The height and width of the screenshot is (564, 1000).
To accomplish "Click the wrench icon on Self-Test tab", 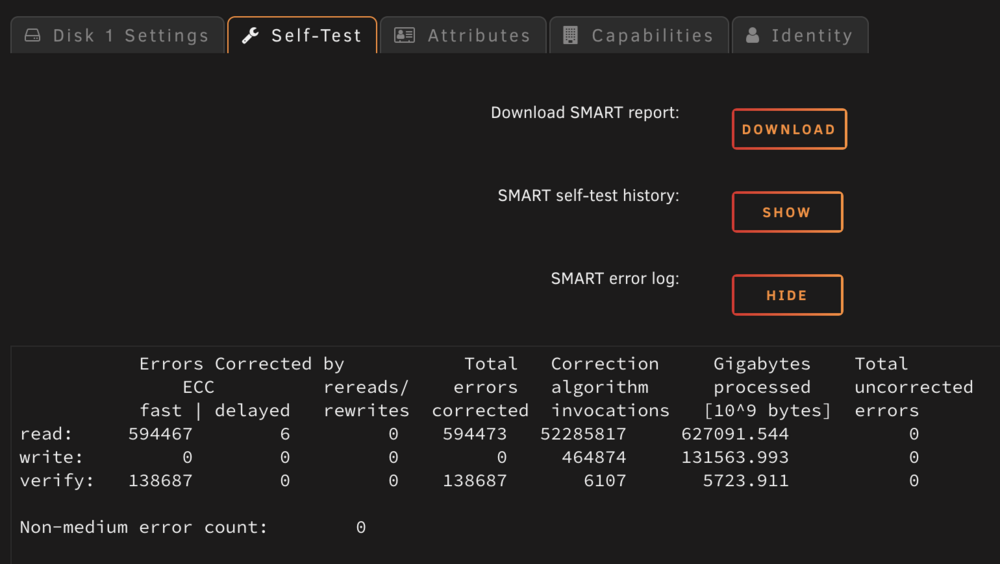I will pyautogui.click(x=250, y=35).
